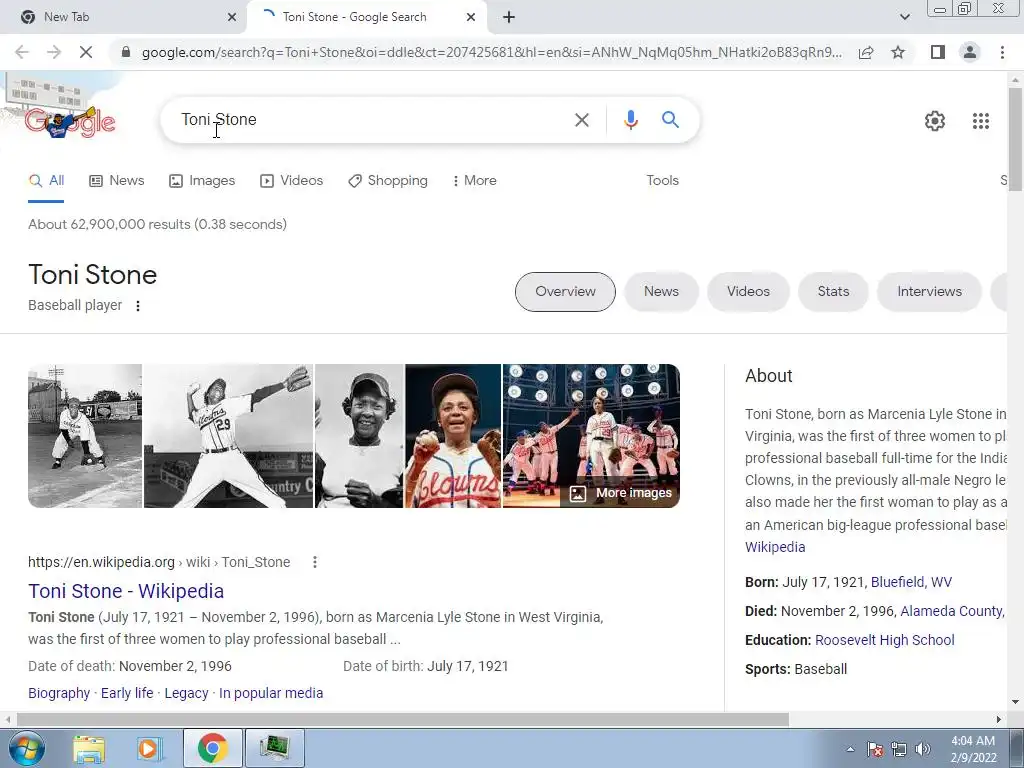Viewport: 1024px width, 768px height.
Task: Open the Early life sitelink
Action: click(127, 694)
